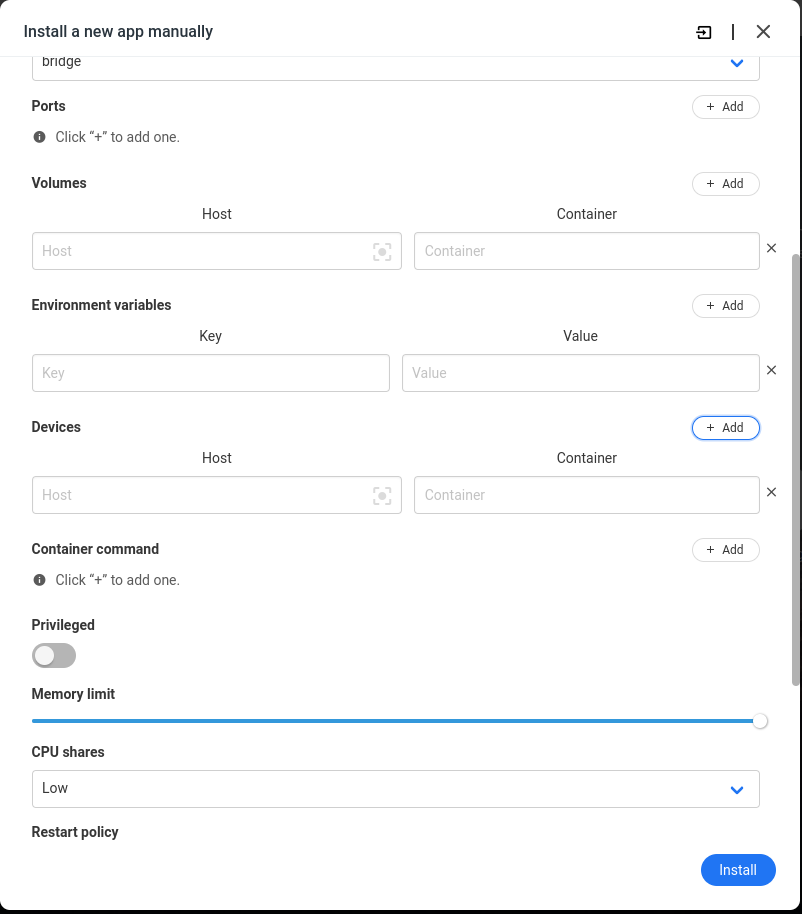Click Add next to Container command
The height and width of the screenshot is (914, 802).
pos(725,549)
